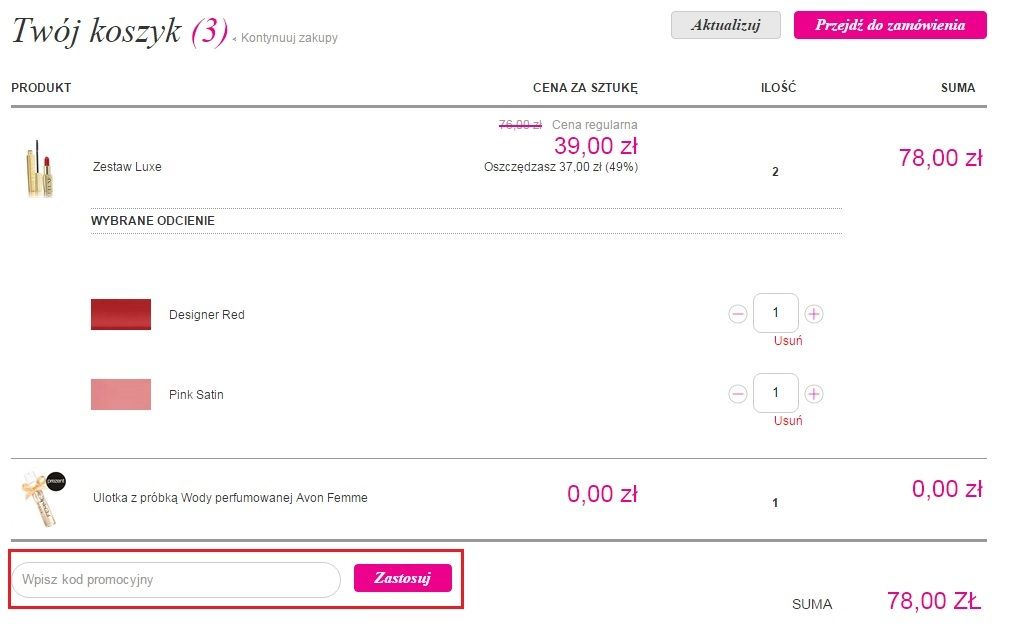Open Ulotka z próbką Wody perfumowanej link
This screenshot has width=1015, height=633.
(230, 498)
